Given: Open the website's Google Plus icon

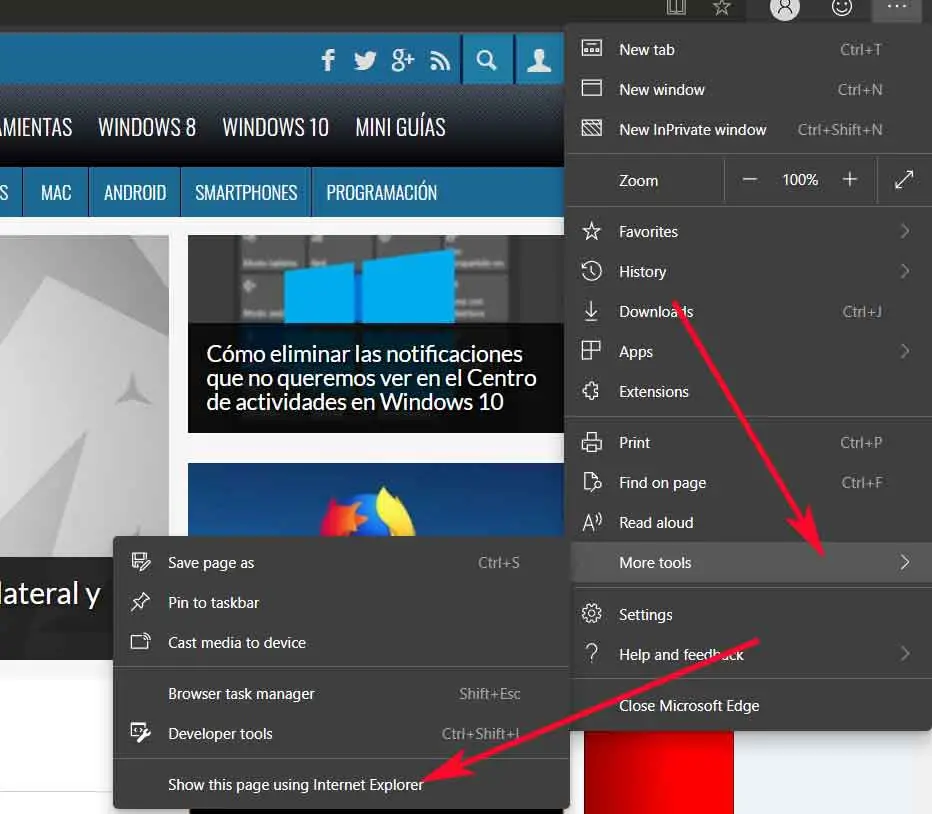Looking at the screenshot, I should [x=402, y=60].
